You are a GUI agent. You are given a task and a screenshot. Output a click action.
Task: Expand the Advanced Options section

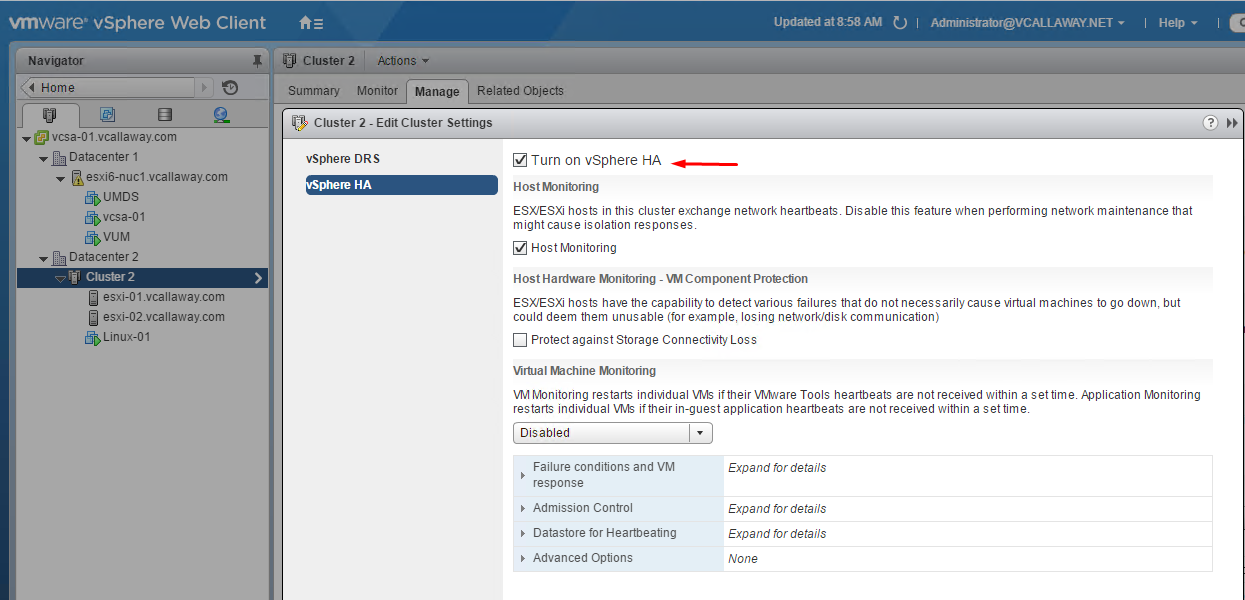click(523, 559)
